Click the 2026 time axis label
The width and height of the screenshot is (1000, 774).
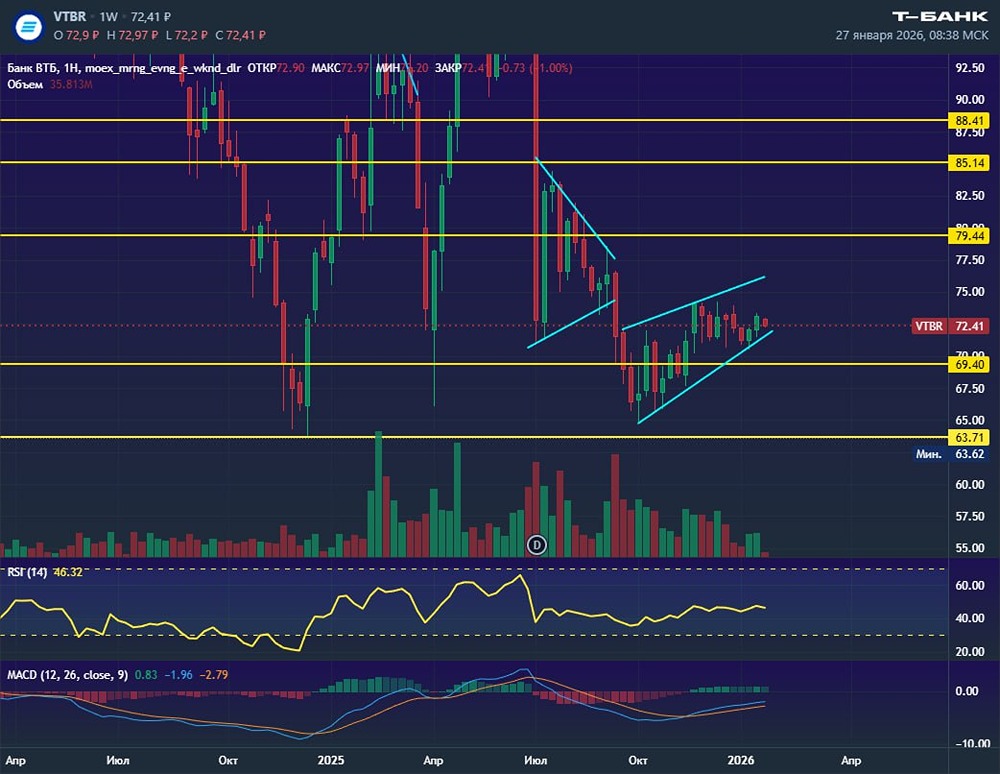coord(740,760)
